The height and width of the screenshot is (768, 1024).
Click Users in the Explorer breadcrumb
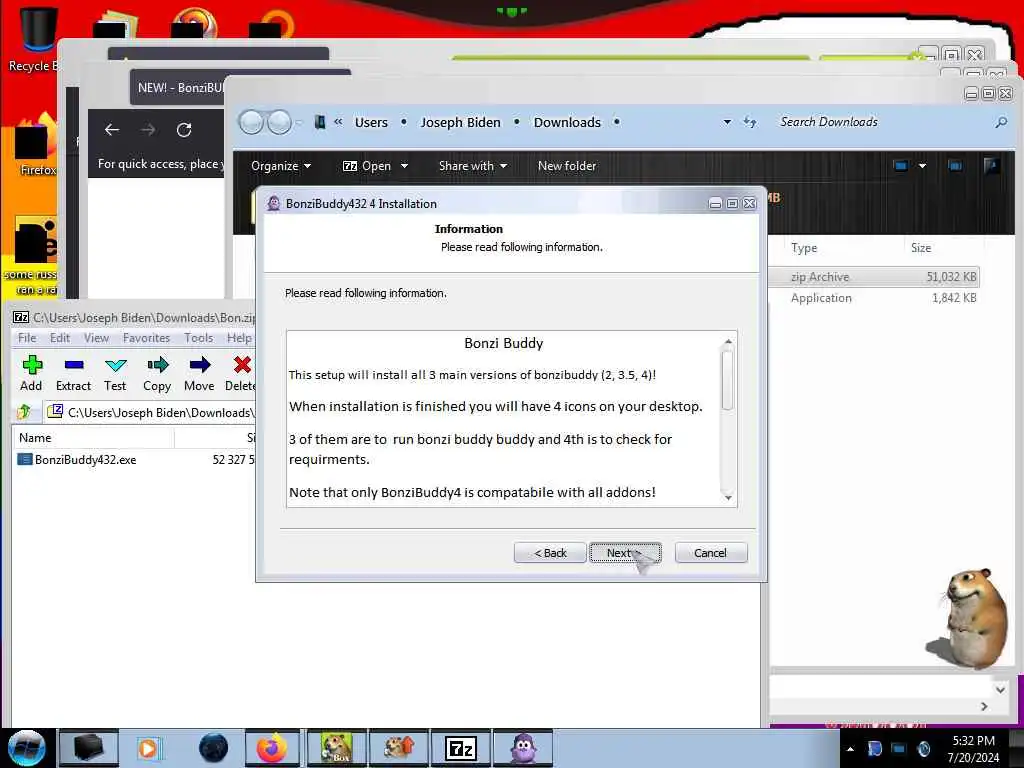coord(371,122)
